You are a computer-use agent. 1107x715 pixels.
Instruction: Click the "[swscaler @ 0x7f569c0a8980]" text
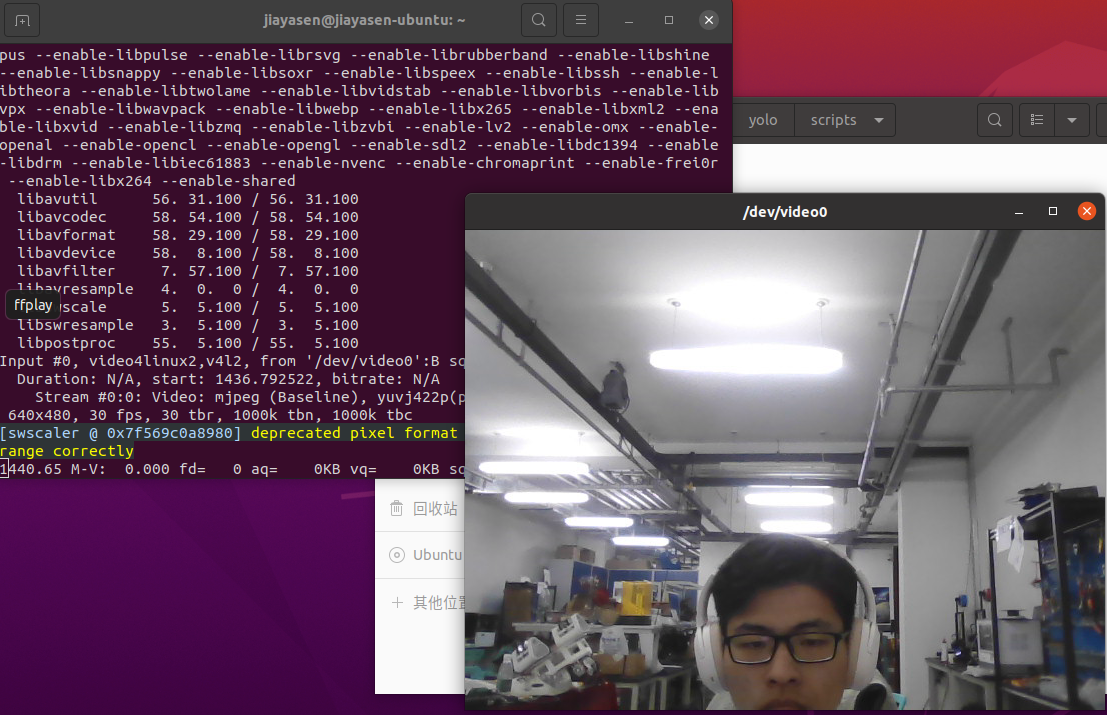click(121, 433)
